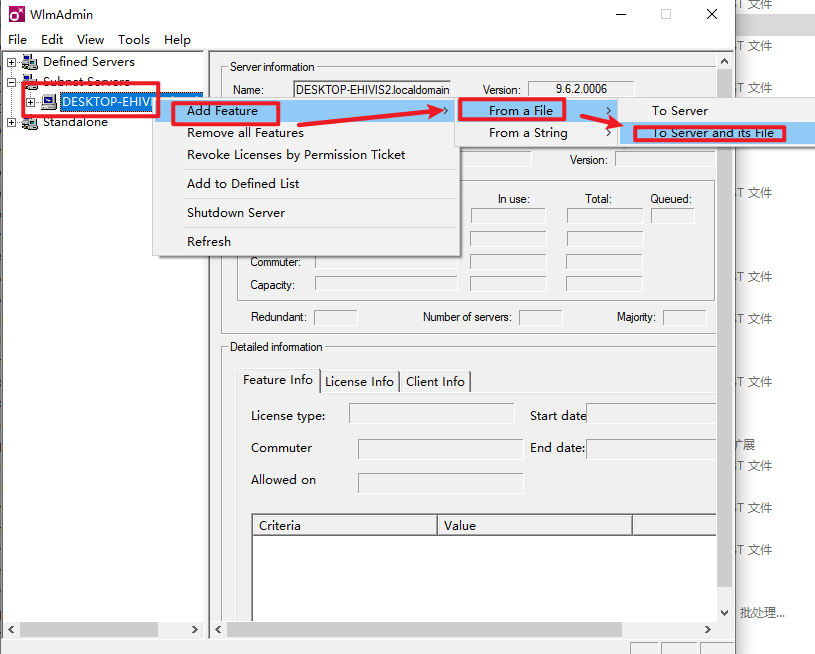Click the WlmAdmin app icon in title bar
Image resolution: width=815 pixels, height=654 pixels.
coord(17,14)
